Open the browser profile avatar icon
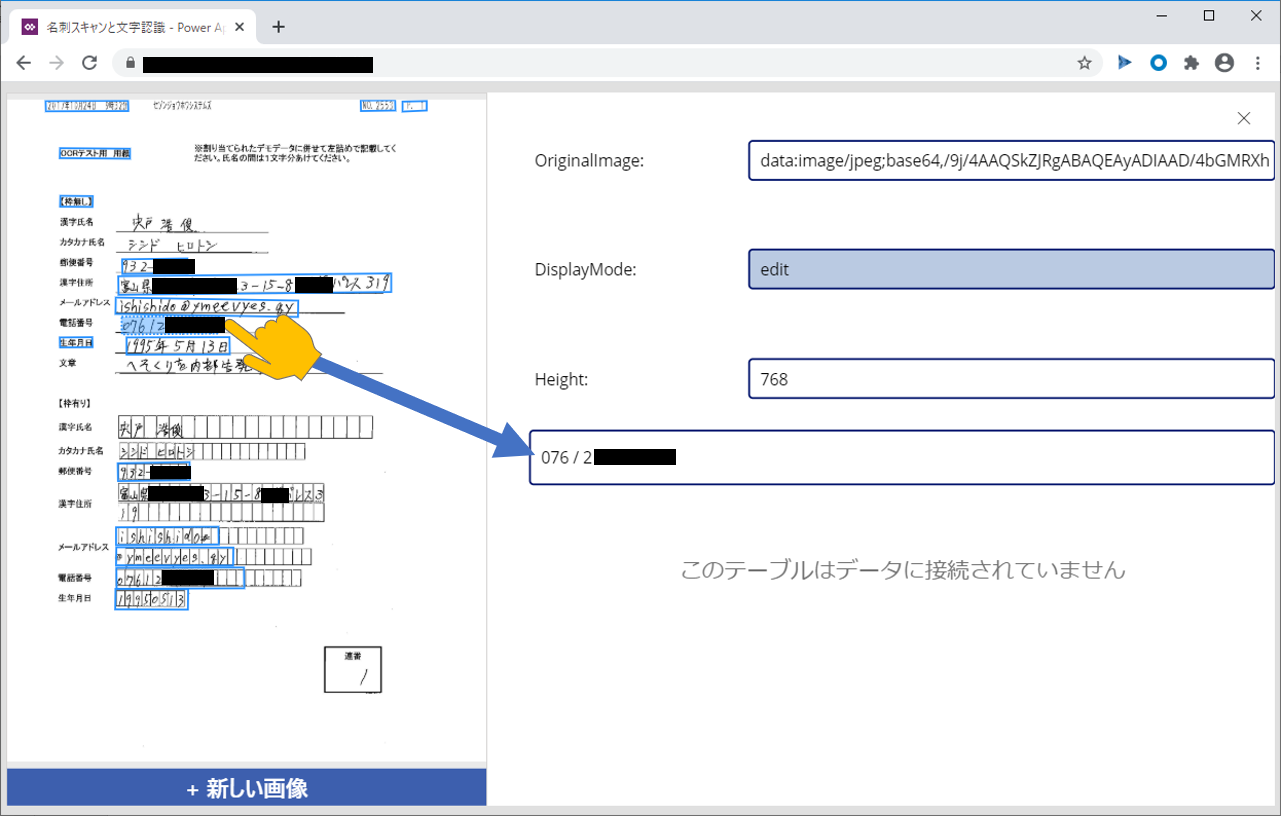1281x816 pixels. coord(1224,62)
